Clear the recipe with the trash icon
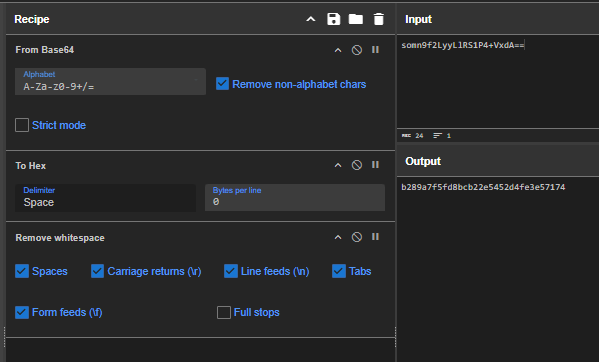 tap(379, 19)
